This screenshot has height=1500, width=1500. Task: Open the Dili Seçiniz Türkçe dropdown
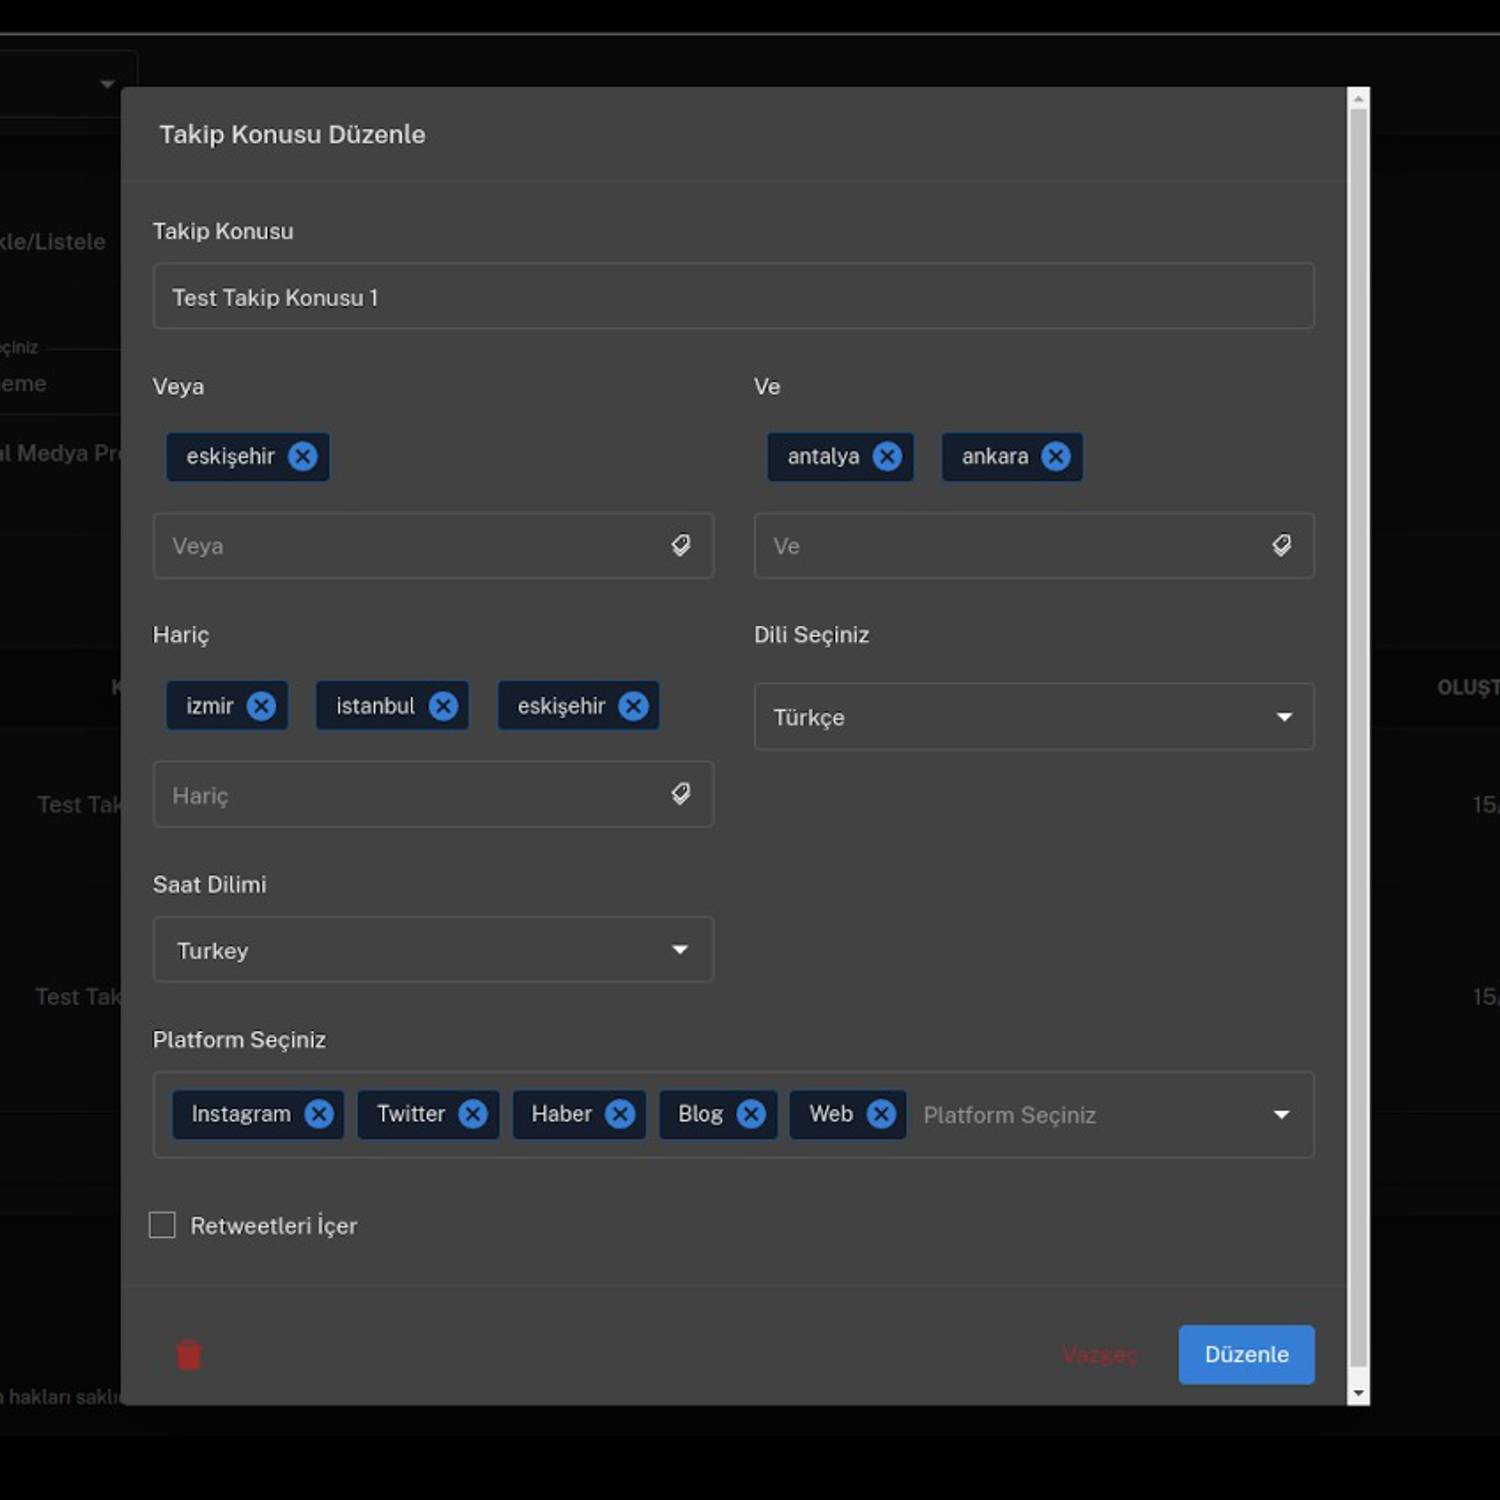click(1033, 717)
